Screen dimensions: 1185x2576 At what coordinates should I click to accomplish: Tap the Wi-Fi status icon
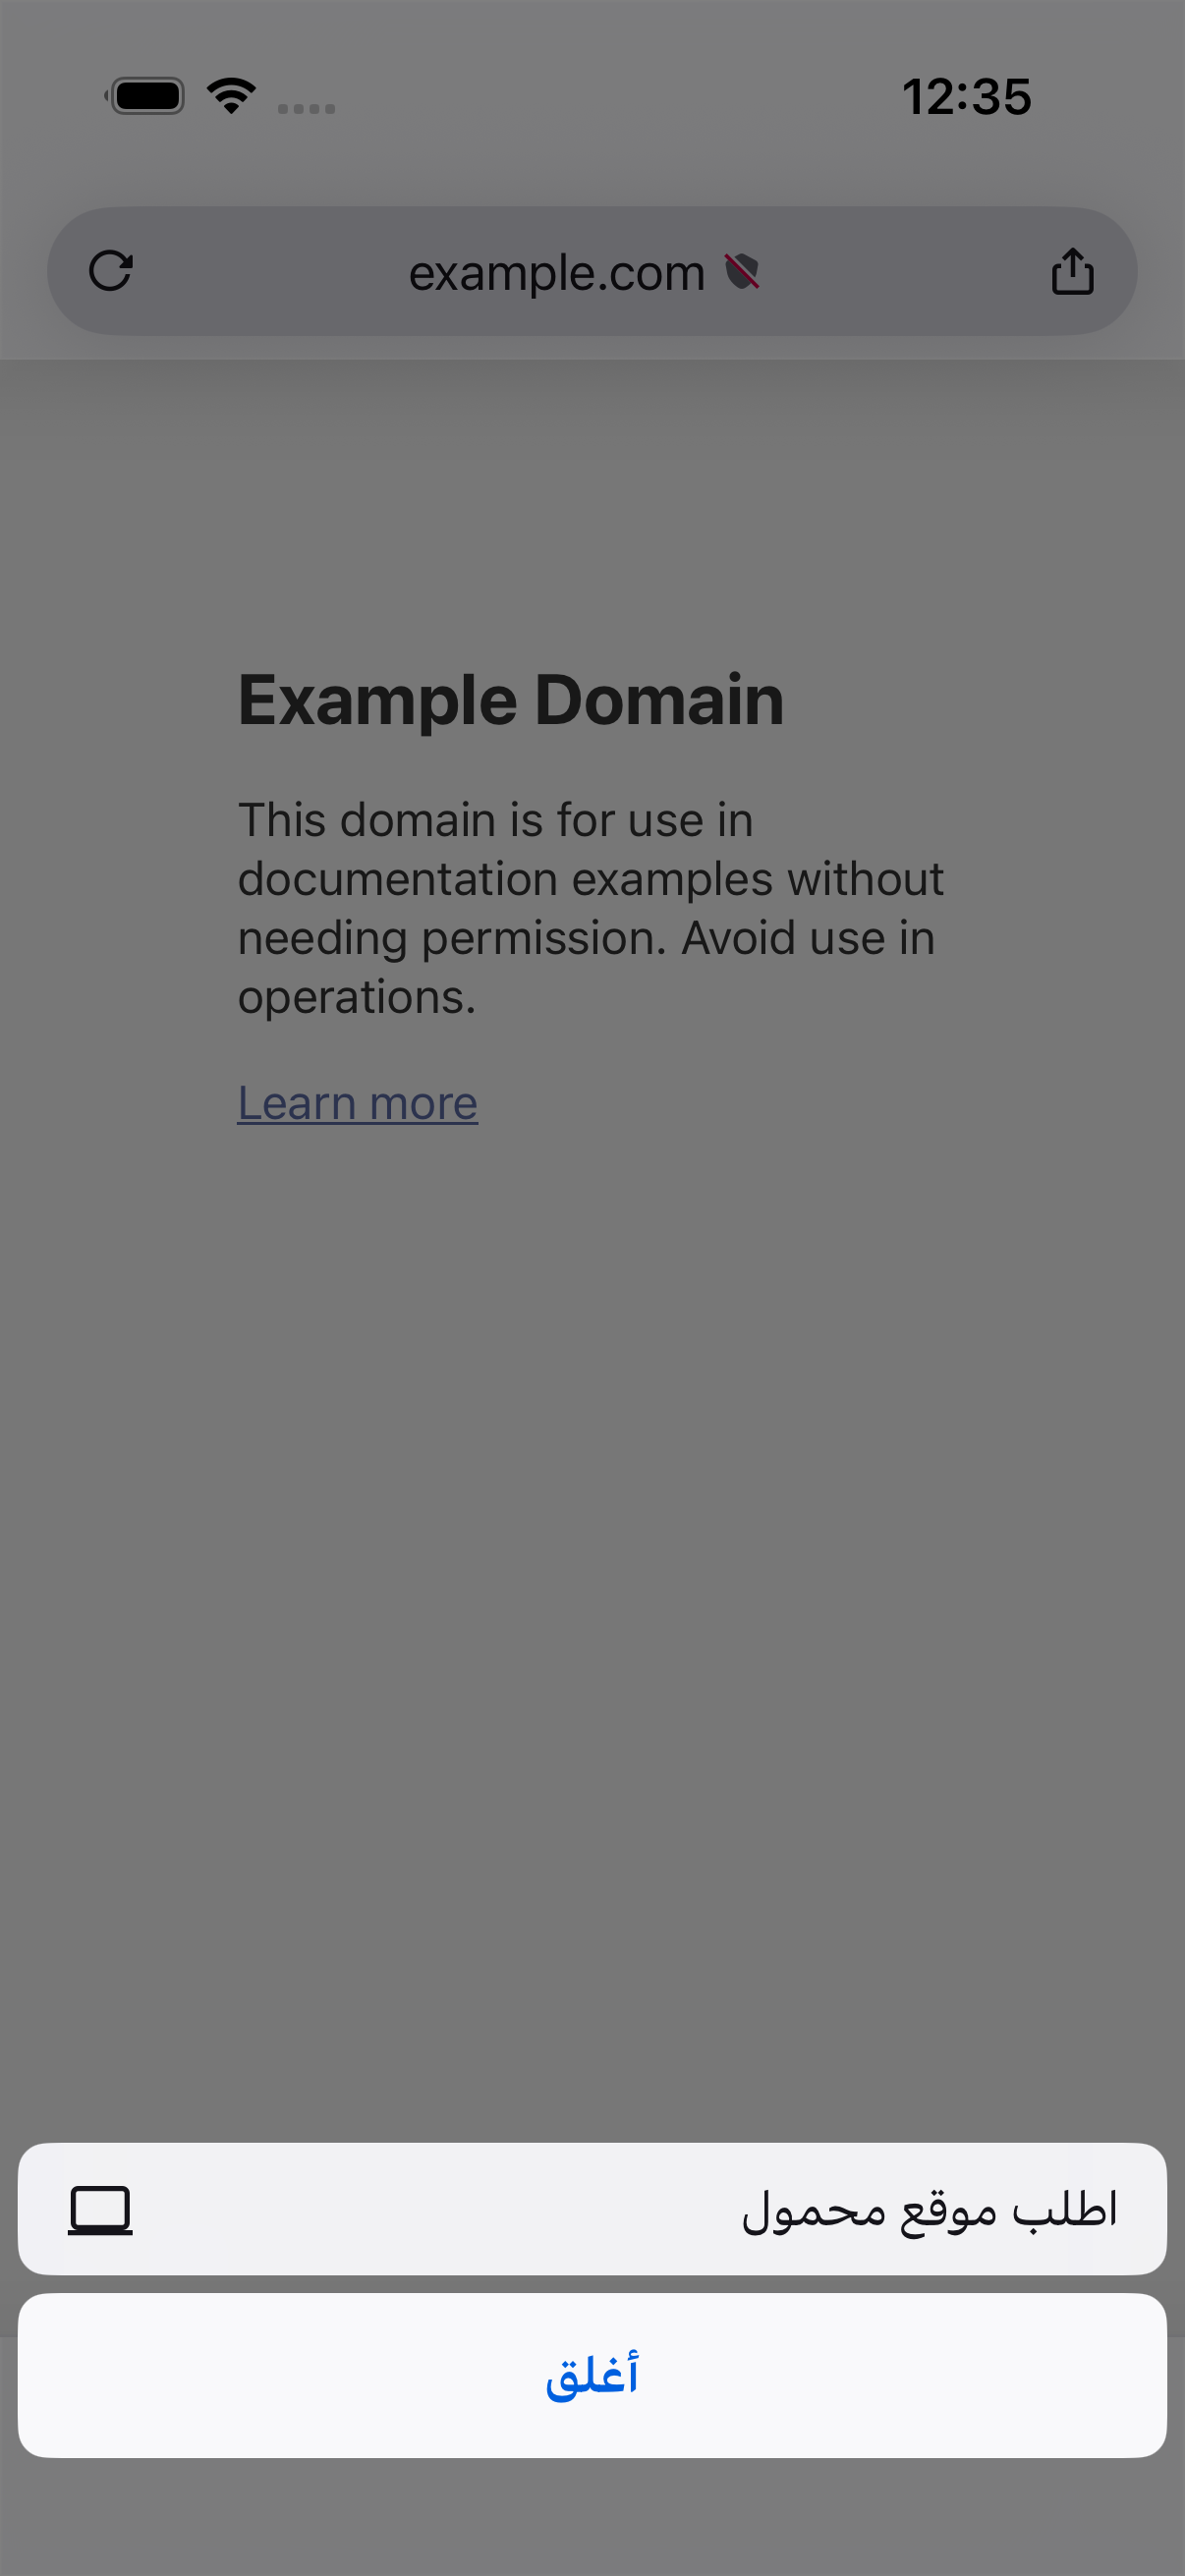231,96
